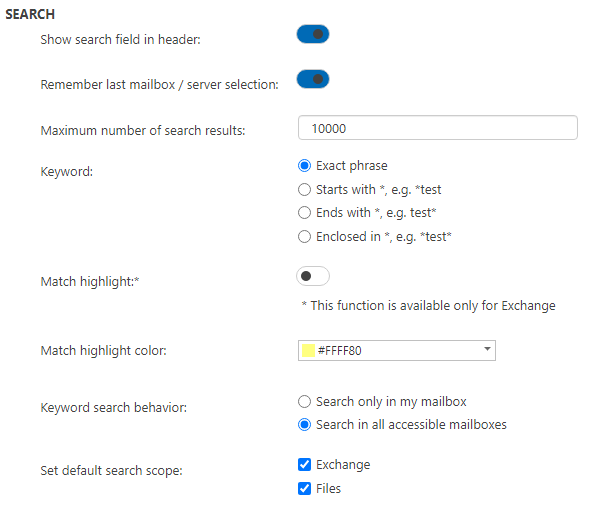Click the 'Keyword search behavior:' label

[115, 408]
